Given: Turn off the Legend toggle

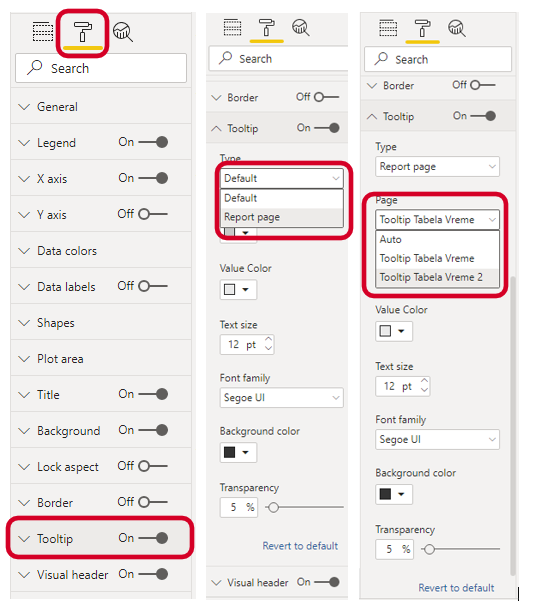Looking at the screenshot, I should (x=153, y=142).
